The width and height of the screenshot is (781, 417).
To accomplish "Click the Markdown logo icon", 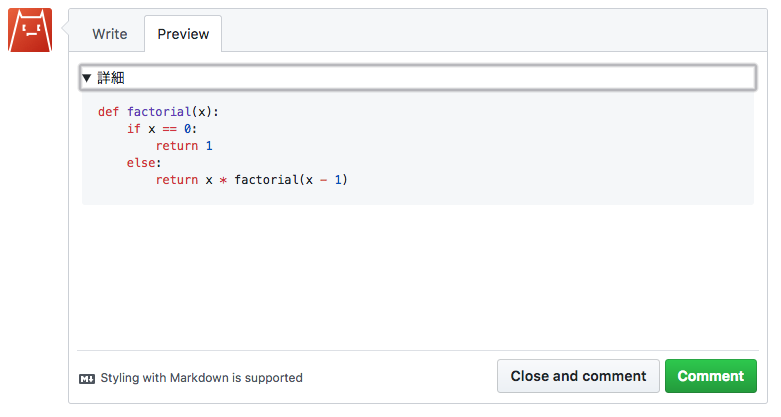I will click(x=87, y=378).
